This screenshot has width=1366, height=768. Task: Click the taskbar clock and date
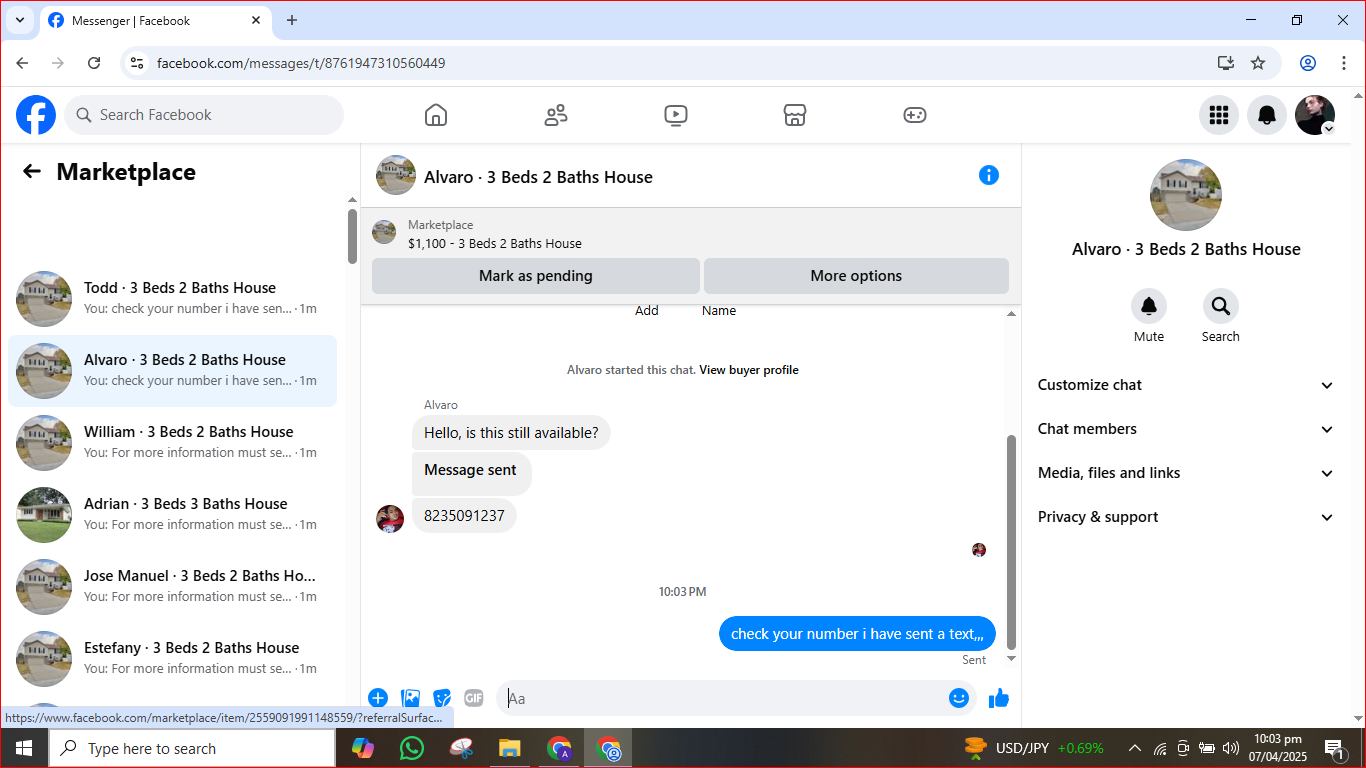coord(1277,748)
